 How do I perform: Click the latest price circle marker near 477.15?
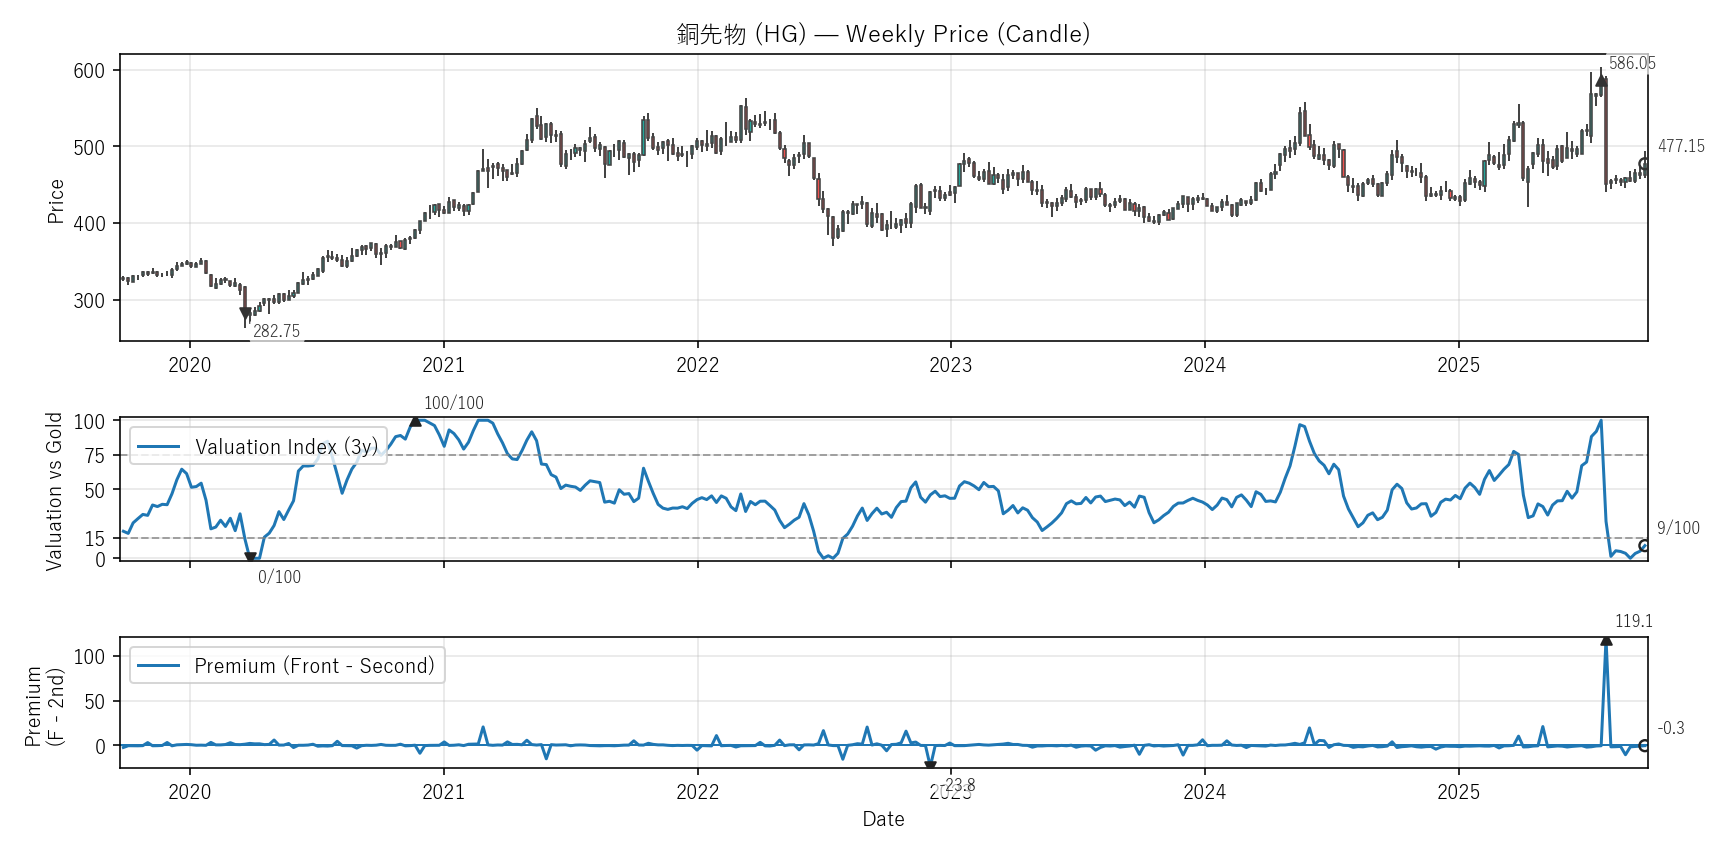(x=1644, y=164)
